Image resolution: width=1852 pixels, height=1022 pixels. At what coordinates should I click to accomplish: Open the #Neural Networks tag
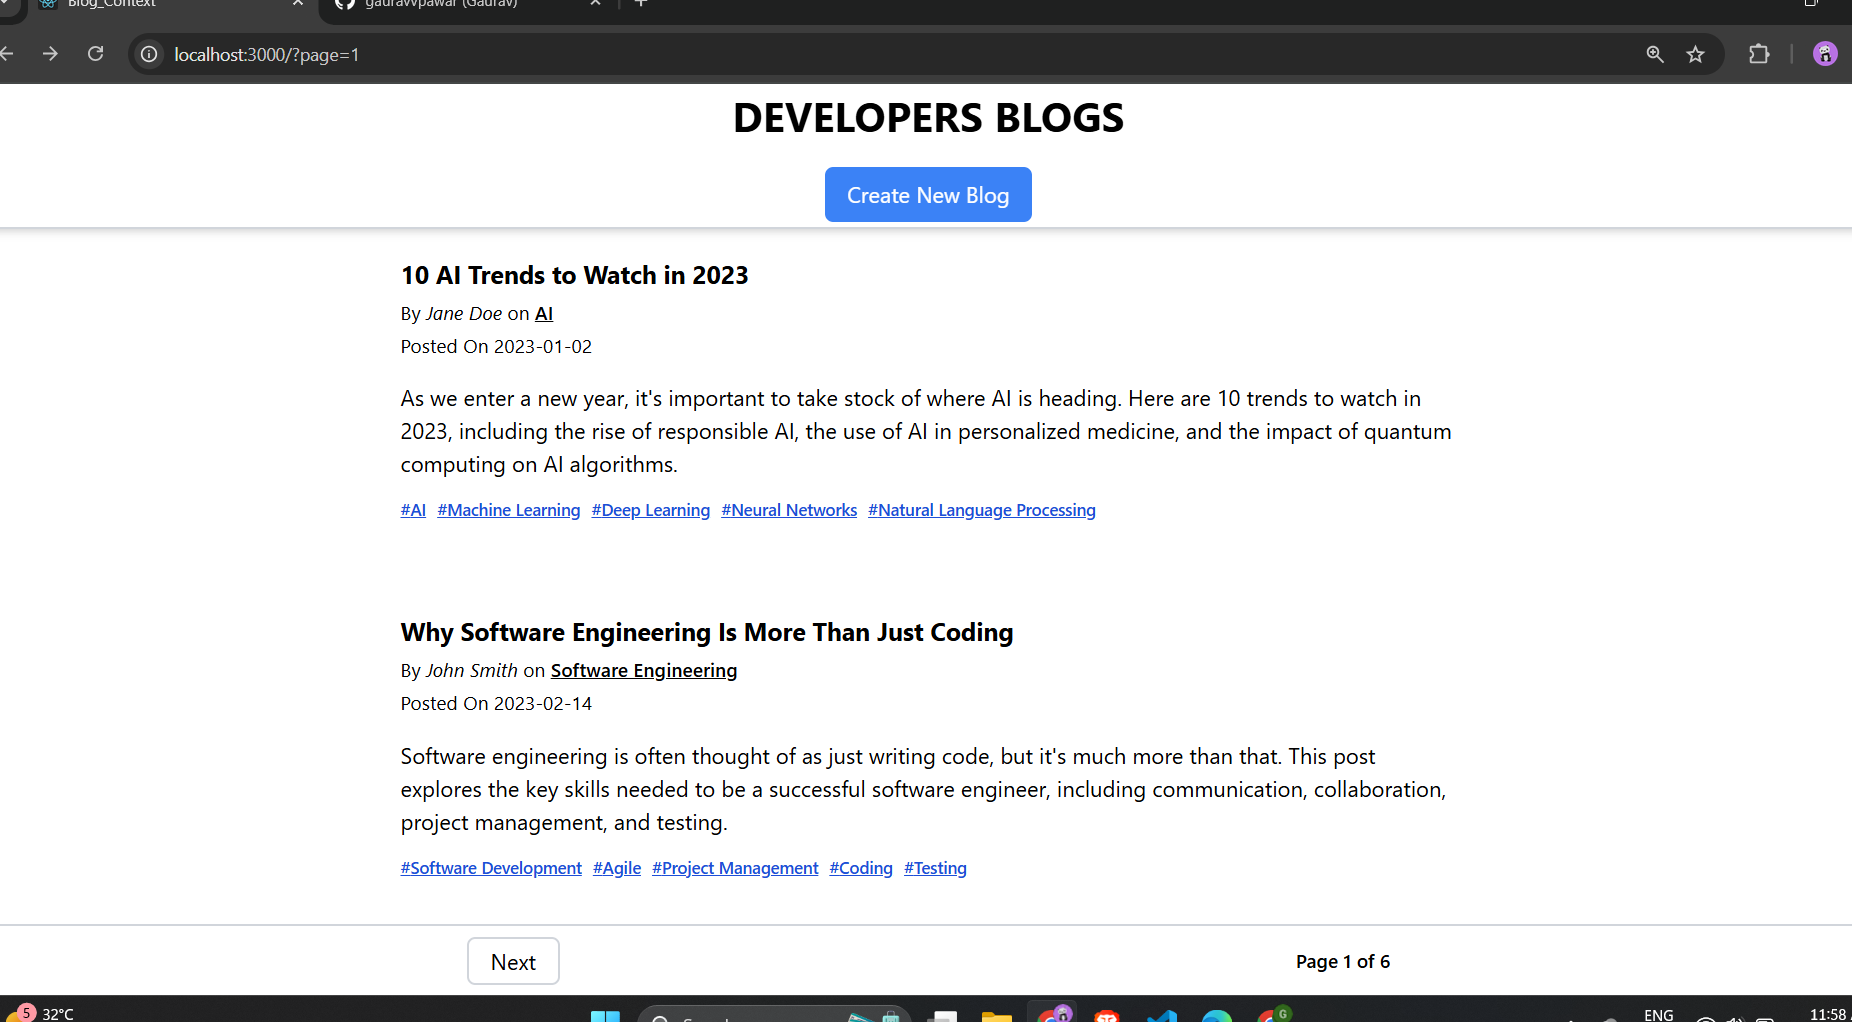point(789,510)
